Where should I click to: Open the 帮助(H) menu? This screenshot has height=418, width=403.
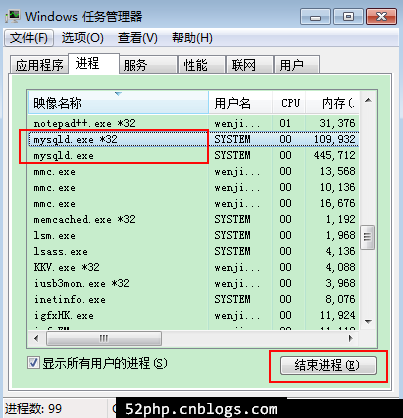tap(192, 38)
